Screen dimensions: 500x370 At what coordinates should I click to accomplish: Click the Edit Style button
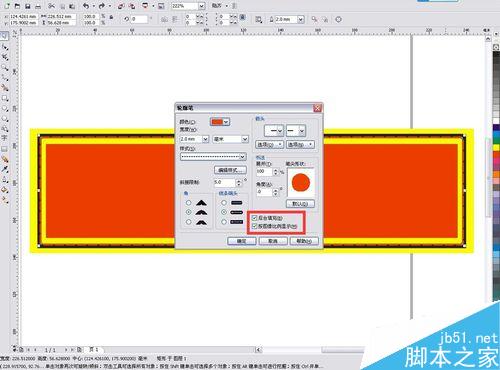coord(230,170)
